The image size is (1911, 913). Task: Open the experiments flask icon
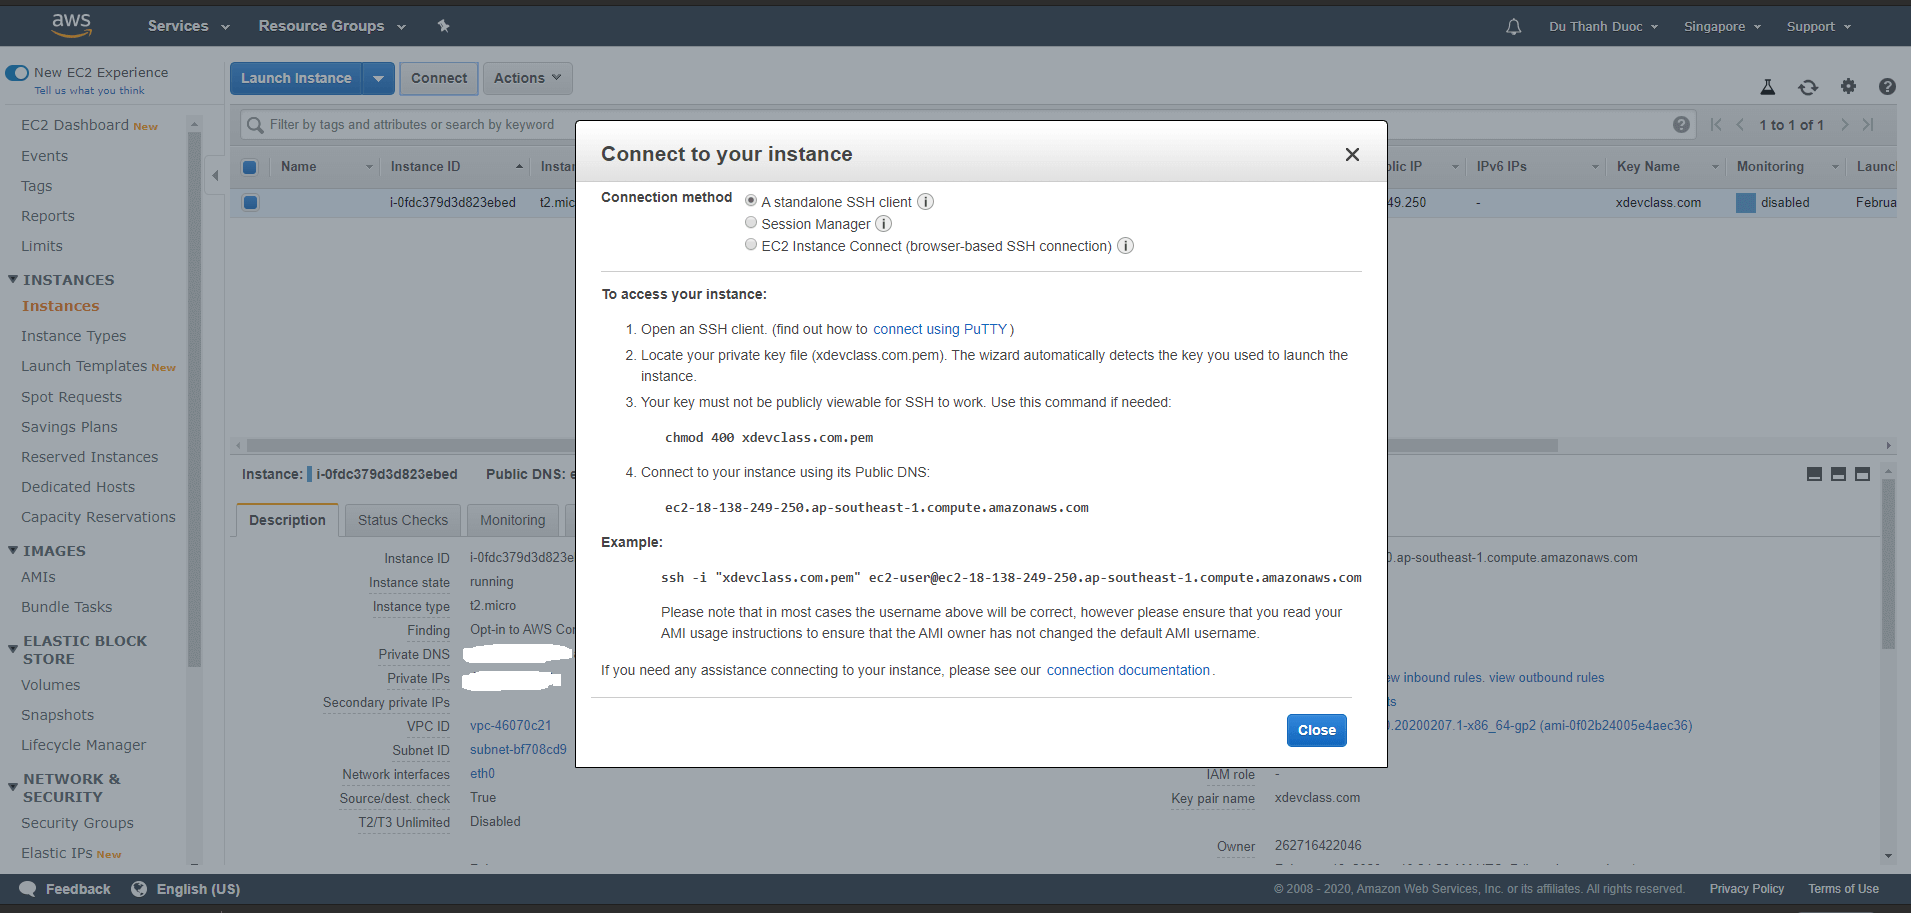tap(1767, 87)
